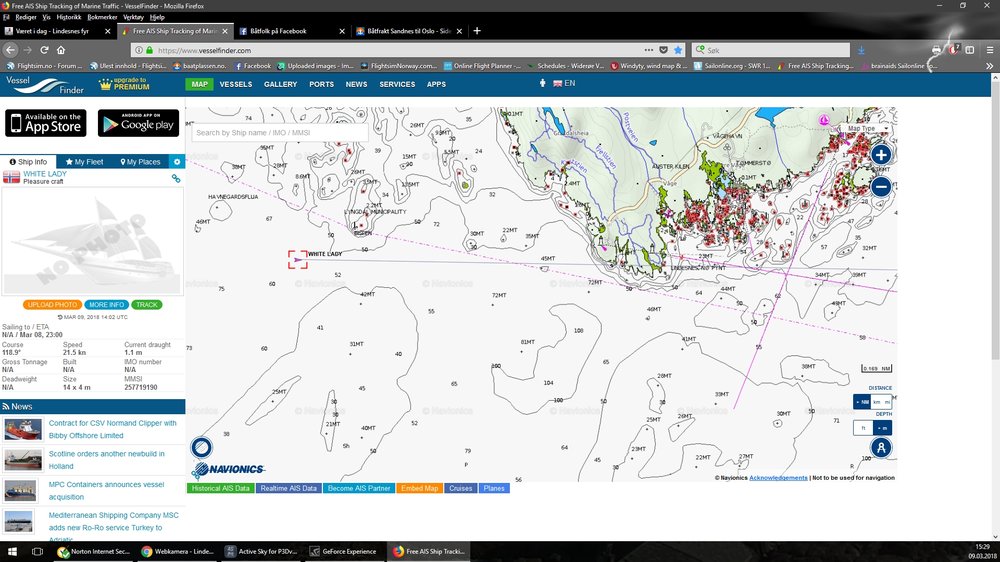Set depth unit to ft
The image size is (1000, 562).
(863, 427)
